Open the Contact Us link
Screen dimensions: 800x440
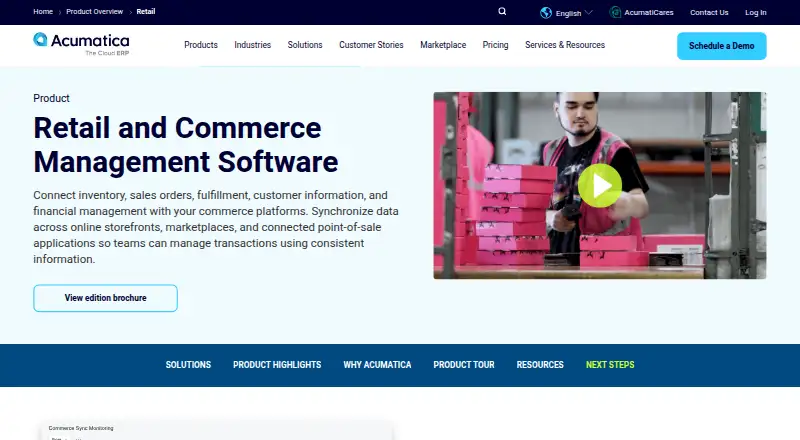point(709,13)
